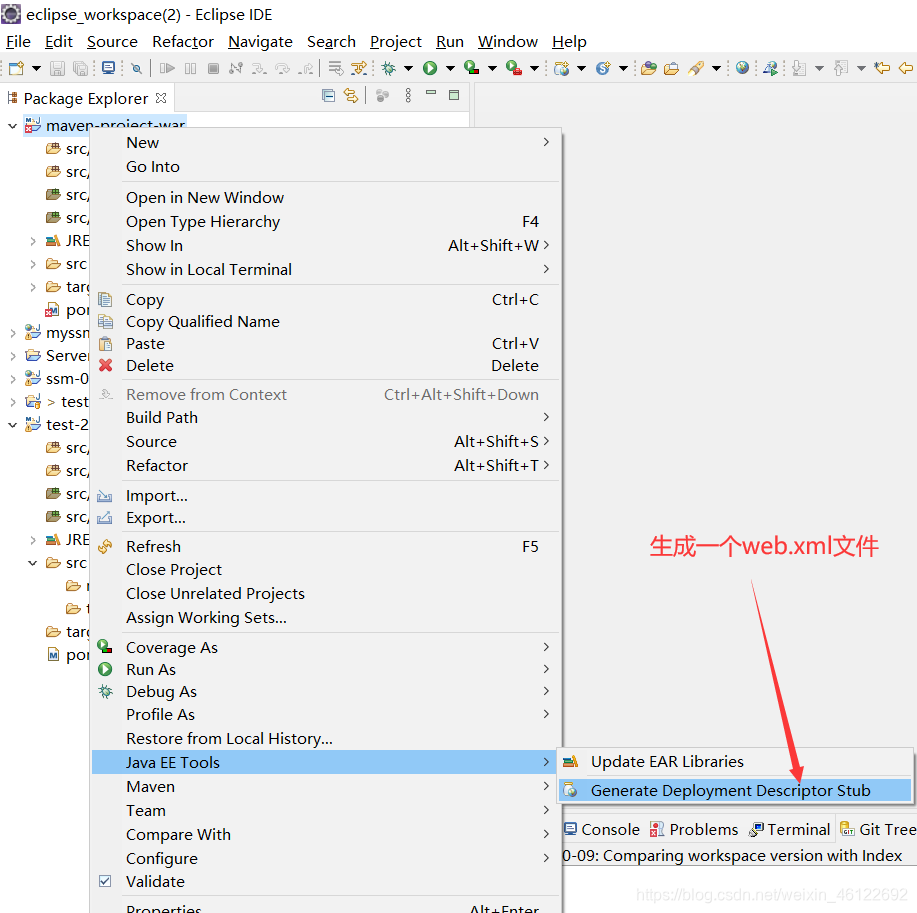Collapse the test-2 project node
The height and width of the screenshot is (913, 917).
point(12,425)
